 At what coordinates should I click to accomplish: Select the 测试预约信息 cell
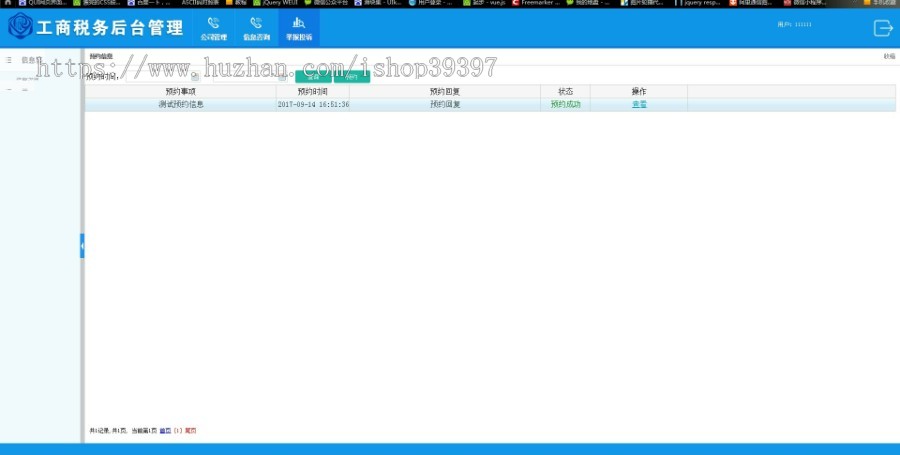[181, 104]
